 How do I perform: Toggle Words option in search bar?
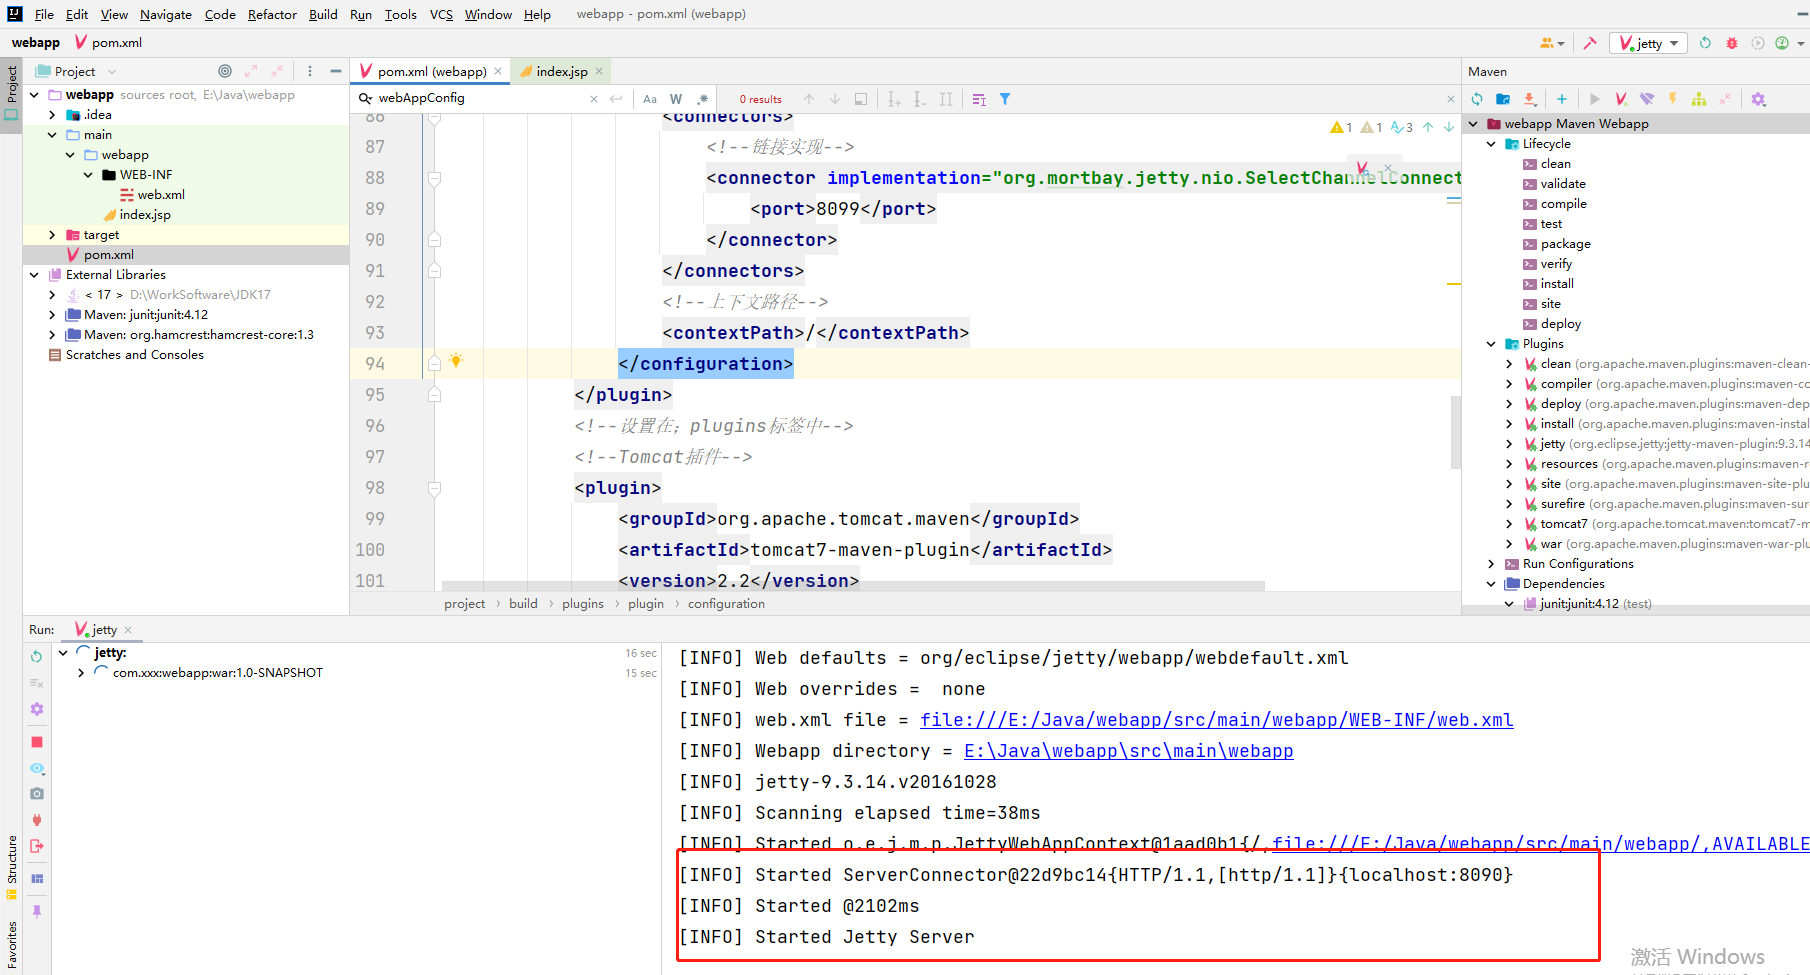tap(676, 99)
